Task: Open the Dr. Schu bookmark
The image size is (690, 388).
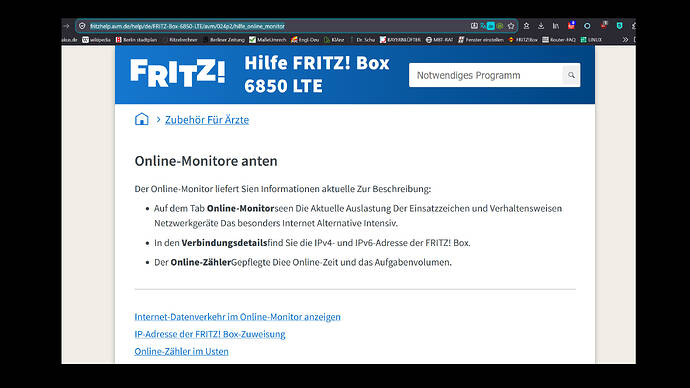Action: coord(363,40)
